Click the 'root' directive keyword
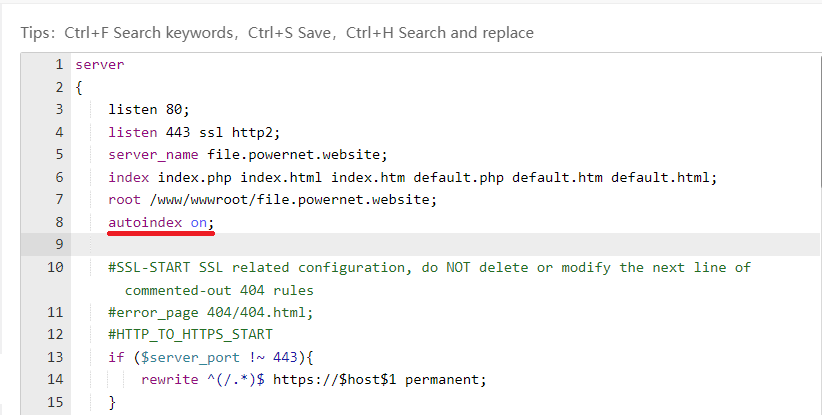The width and height of the screenshot is (822, 415). (x=124, y=200)
